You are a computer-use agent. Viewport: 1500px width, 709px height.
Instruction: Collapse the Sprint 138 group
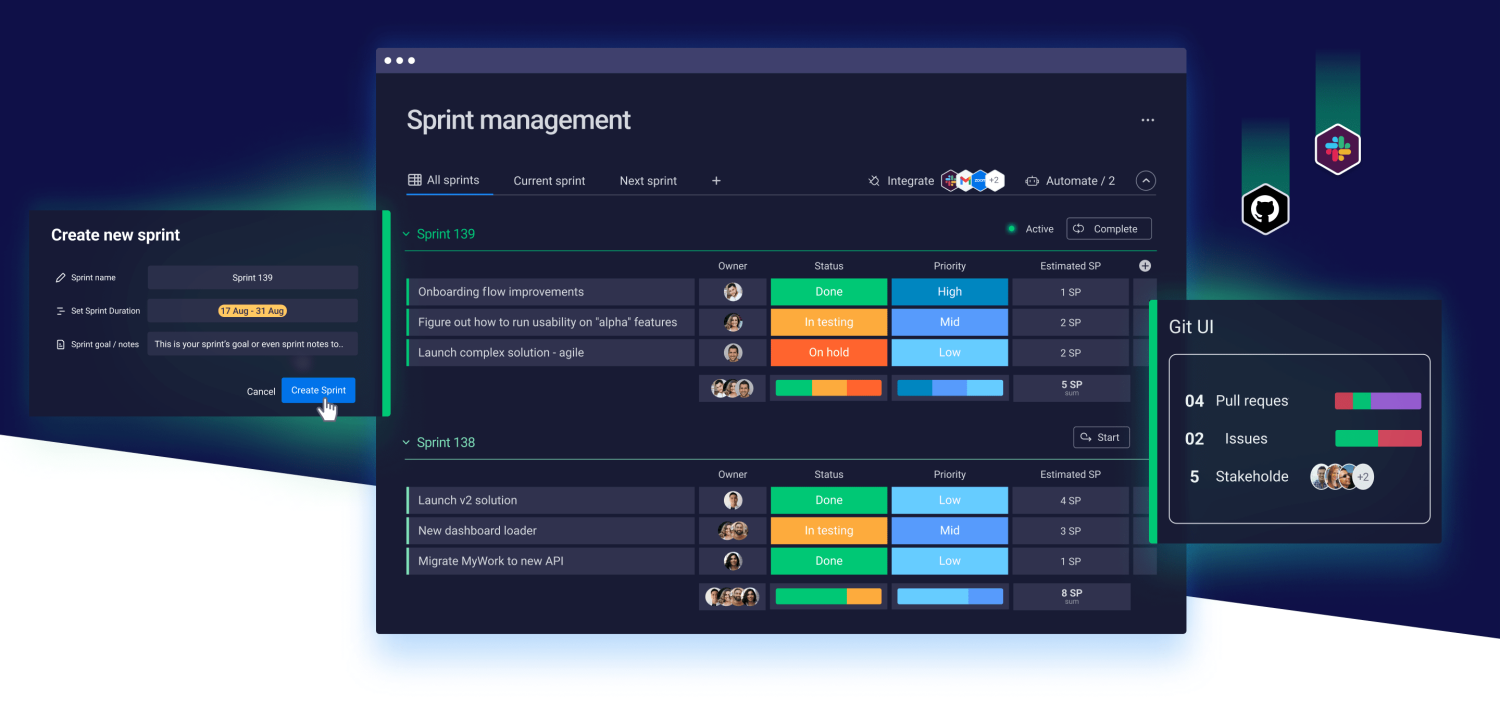(406, 442)
